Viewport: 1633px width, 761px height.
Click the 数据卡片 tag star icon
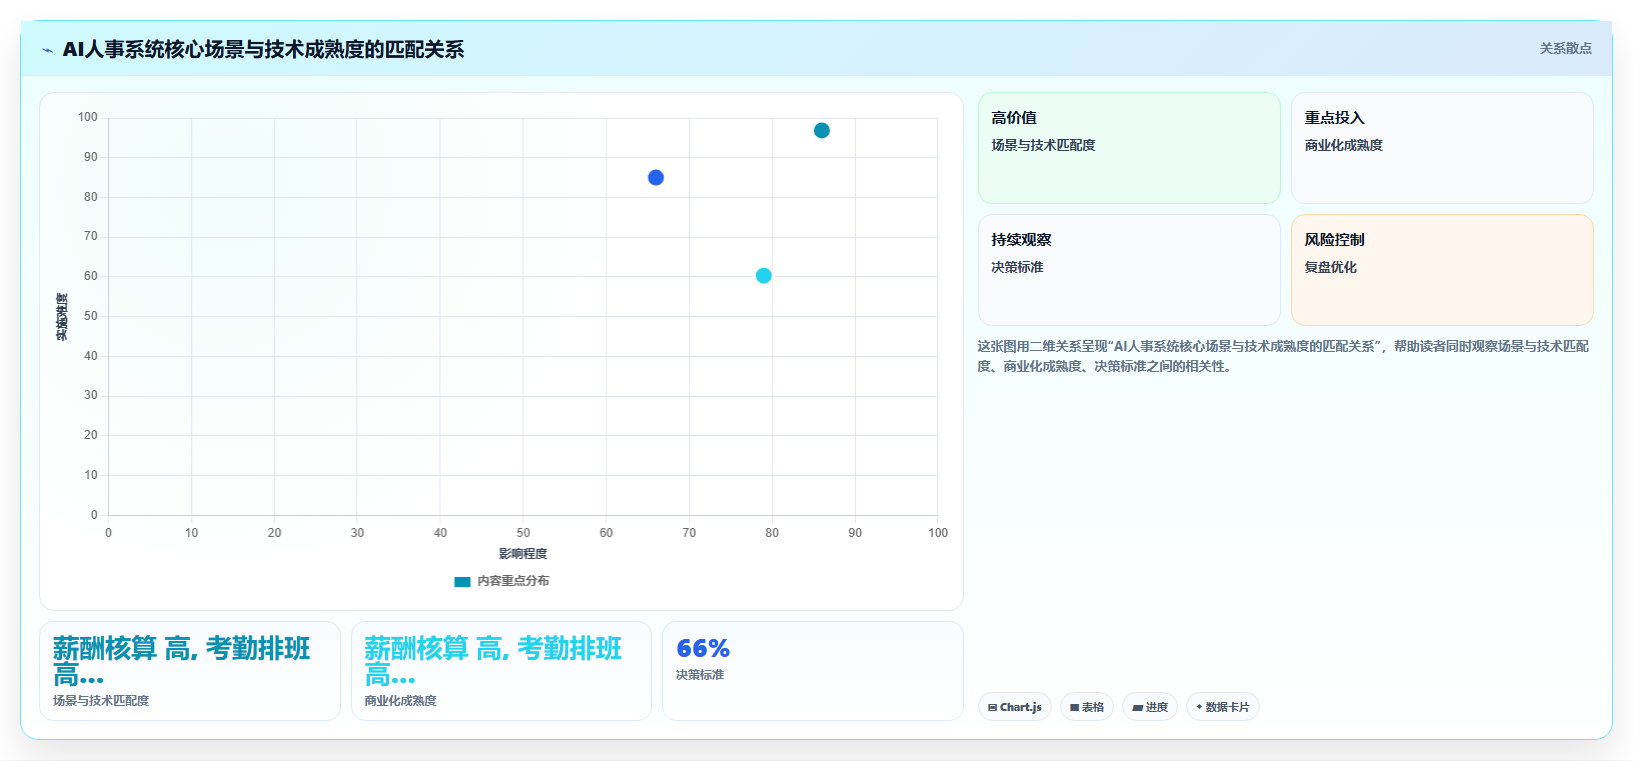click(x=1199, y=707)
